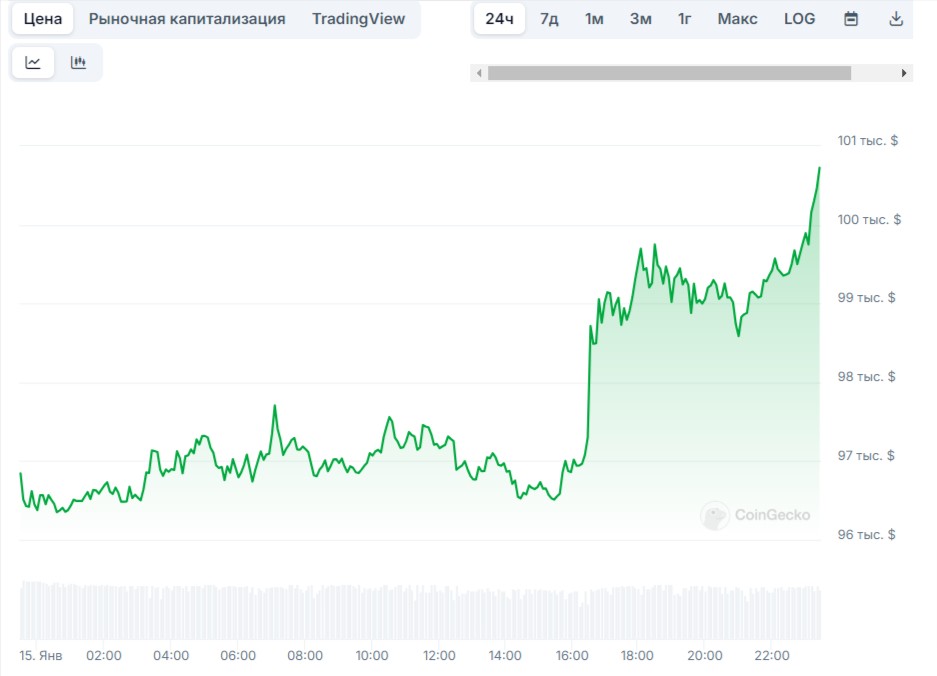Select the 24ч time range
This screenshot has height=676, width=937.
[x=499, y=19]
